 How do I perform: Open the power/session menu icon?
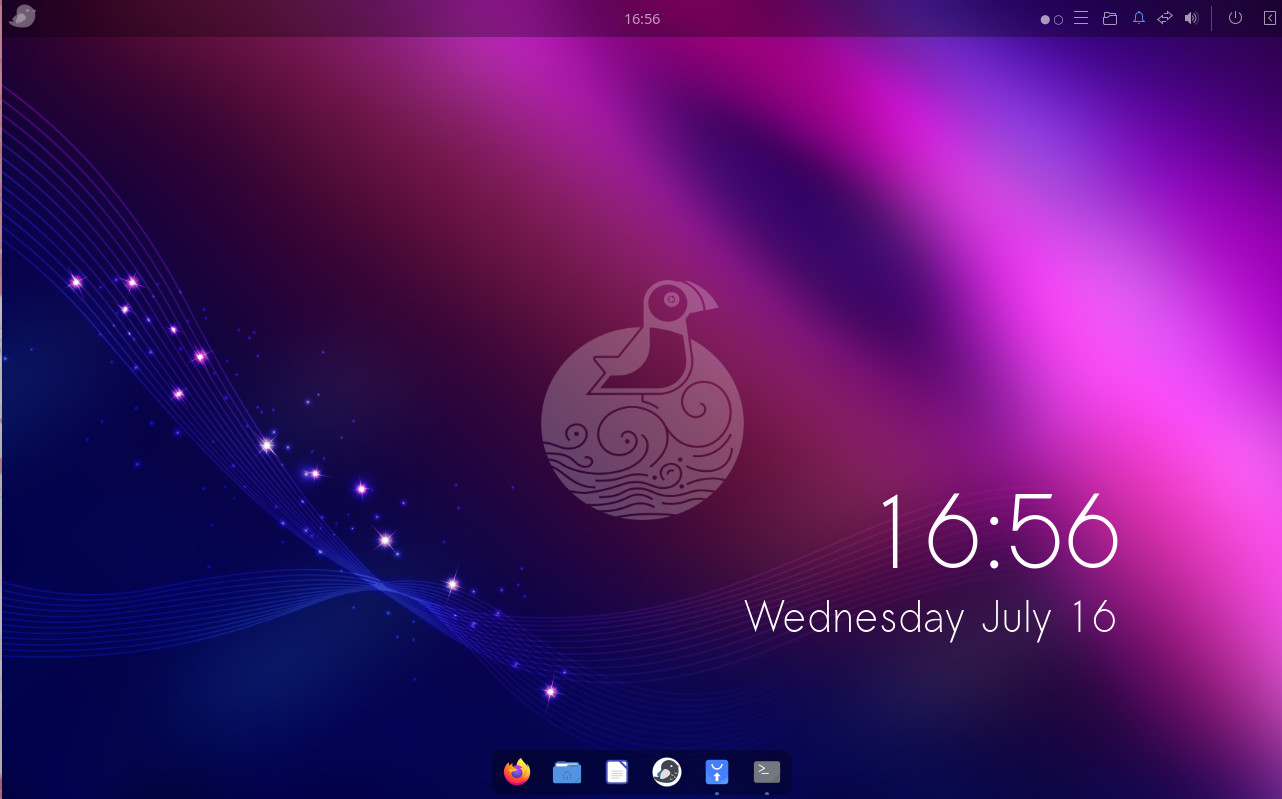(1235, 18)
